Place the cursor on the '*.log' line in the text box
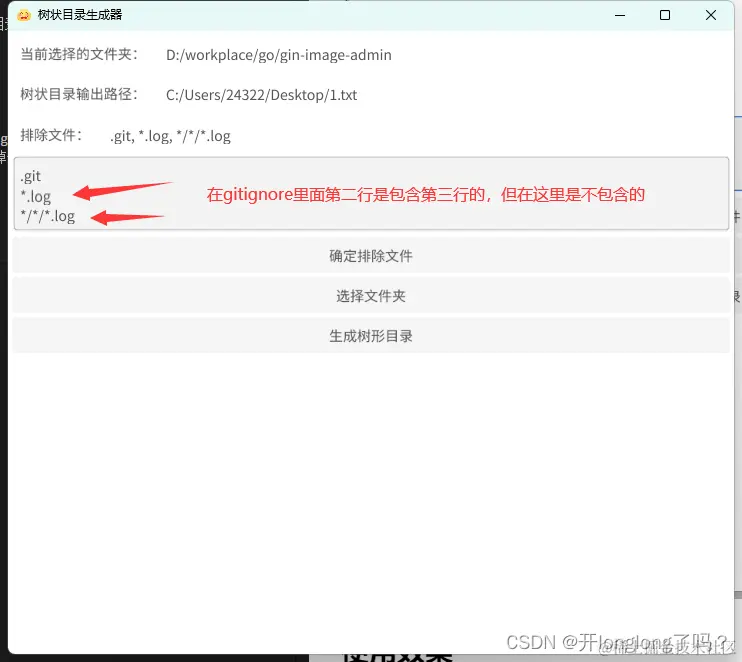Viewport: 742px width, 662px height. pos(35,196)
